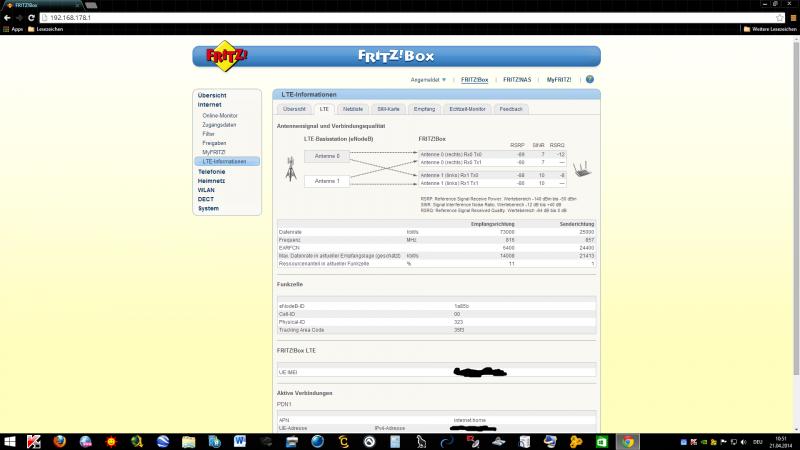The image size is (800, 450).
Task: Click the LTE base station tower image
Action: tap(291, 169)
